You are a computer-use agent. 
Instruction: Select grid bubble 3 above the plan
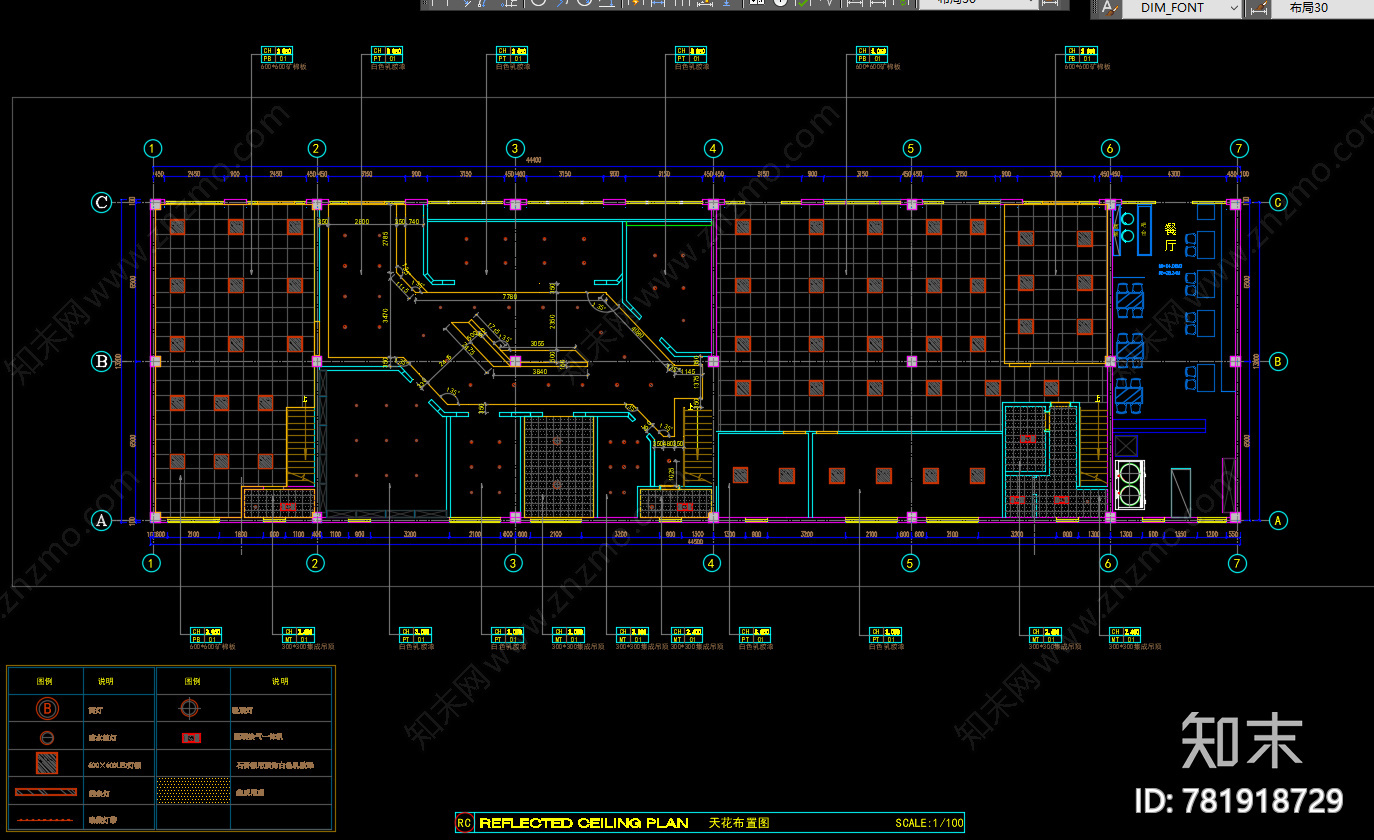point(514,148)
